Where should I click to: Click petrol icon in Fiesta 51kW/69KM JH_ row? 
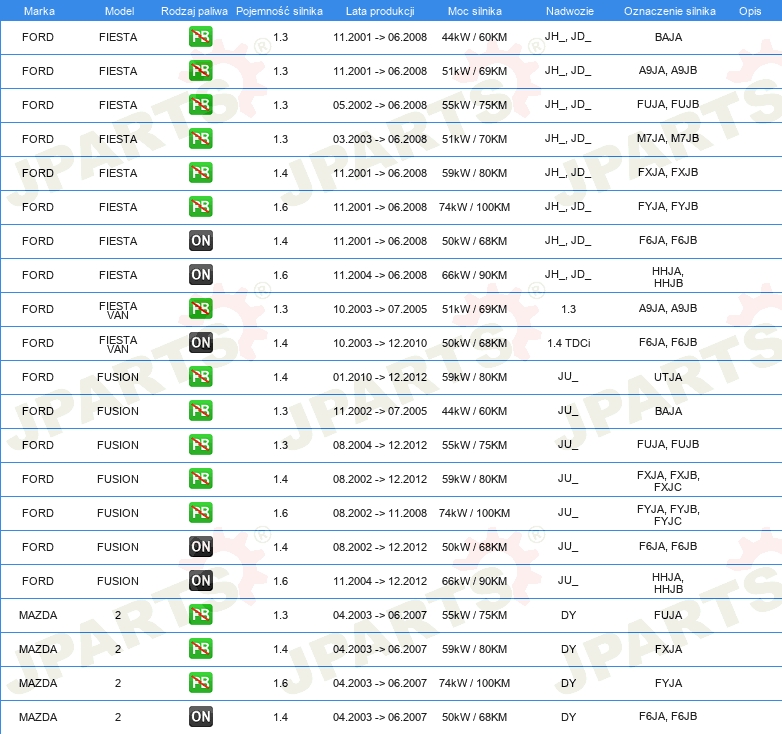point(200,71)
